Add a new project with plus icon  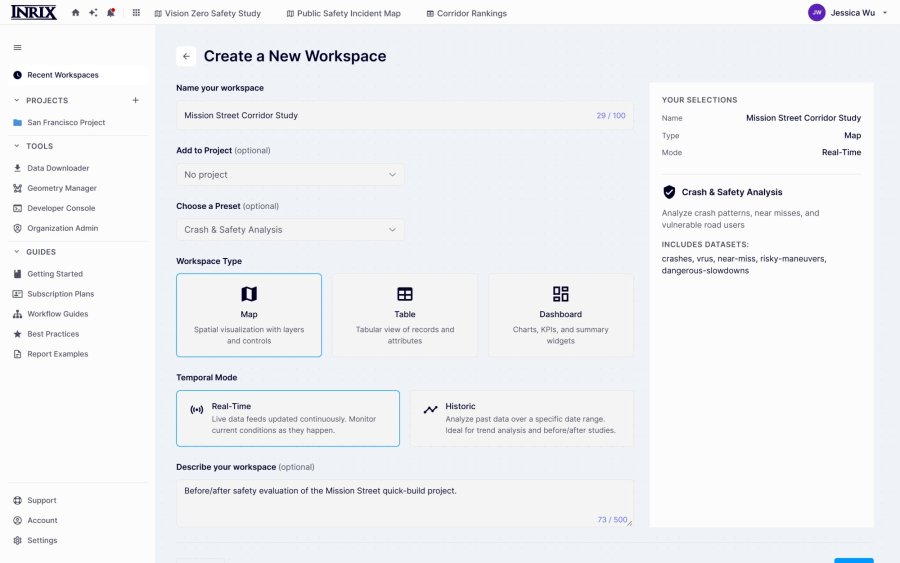(x=135, y=100)
